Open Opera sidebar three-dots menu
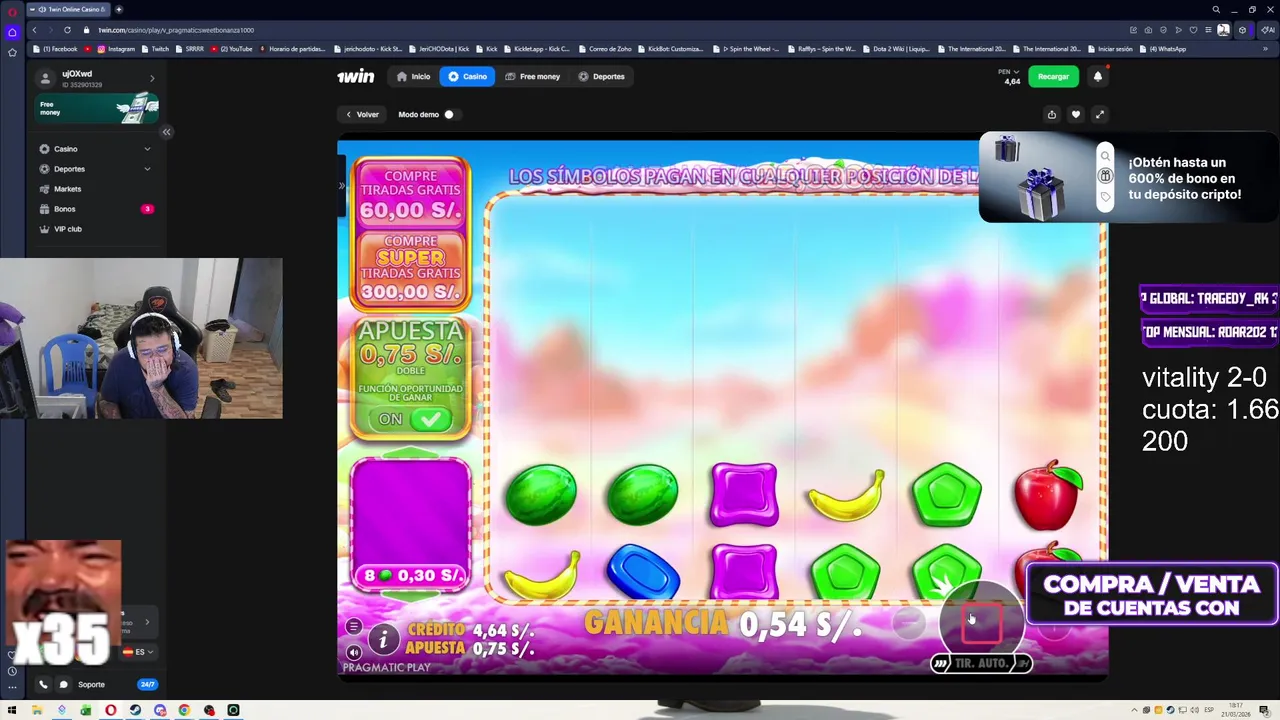Viewport: 1280px width, 720px height. (x=12, y=688)
